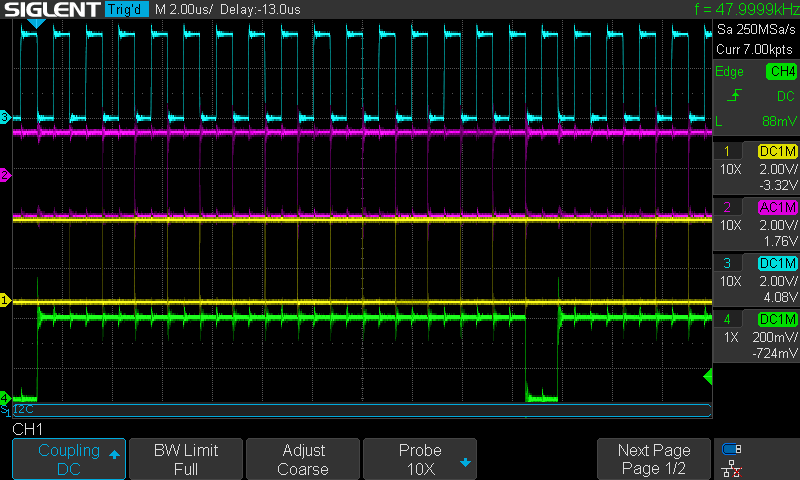Click the USB drive status icon

pos(732,449)
